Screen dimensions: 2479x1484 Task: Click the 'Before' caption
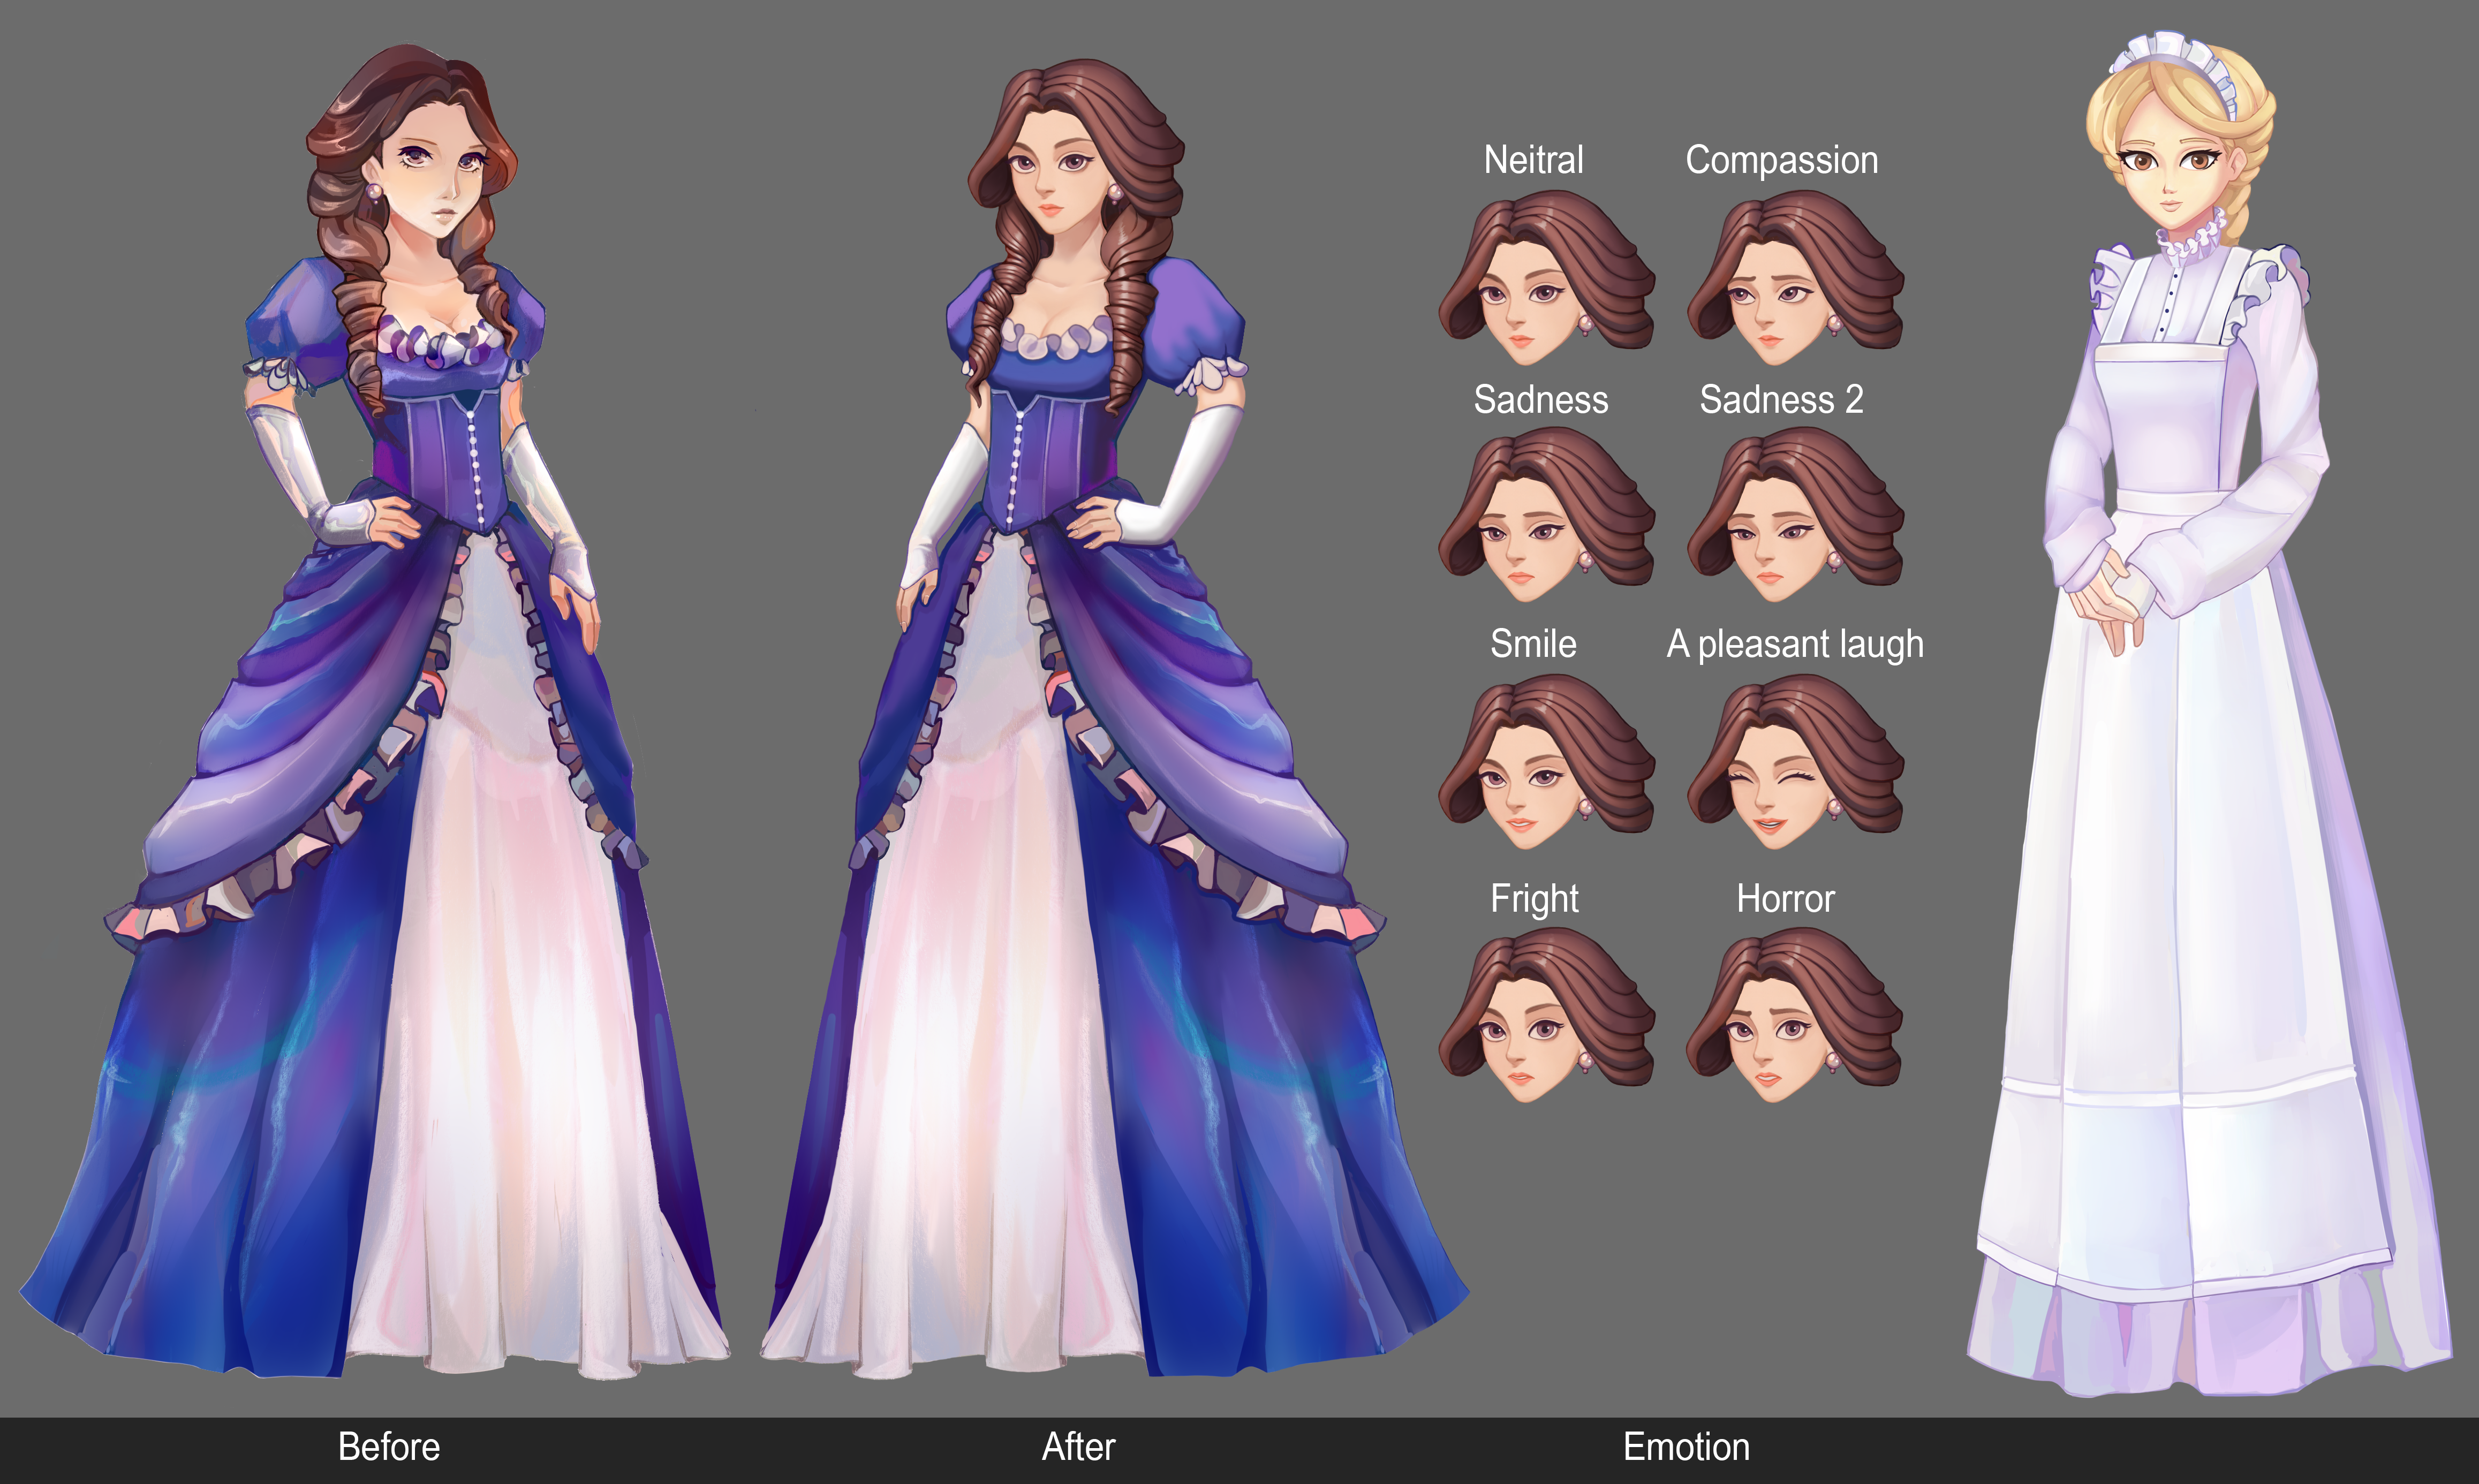coord(389,1447)
